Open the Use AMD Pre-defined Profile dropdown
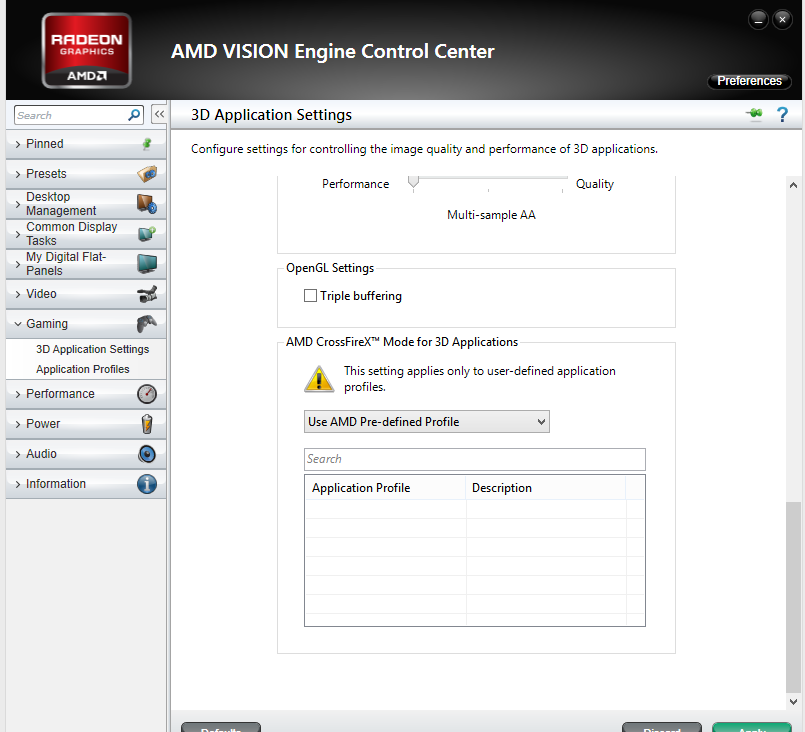The height and width of the screenshot is (732, 805). tap(427, 421)
